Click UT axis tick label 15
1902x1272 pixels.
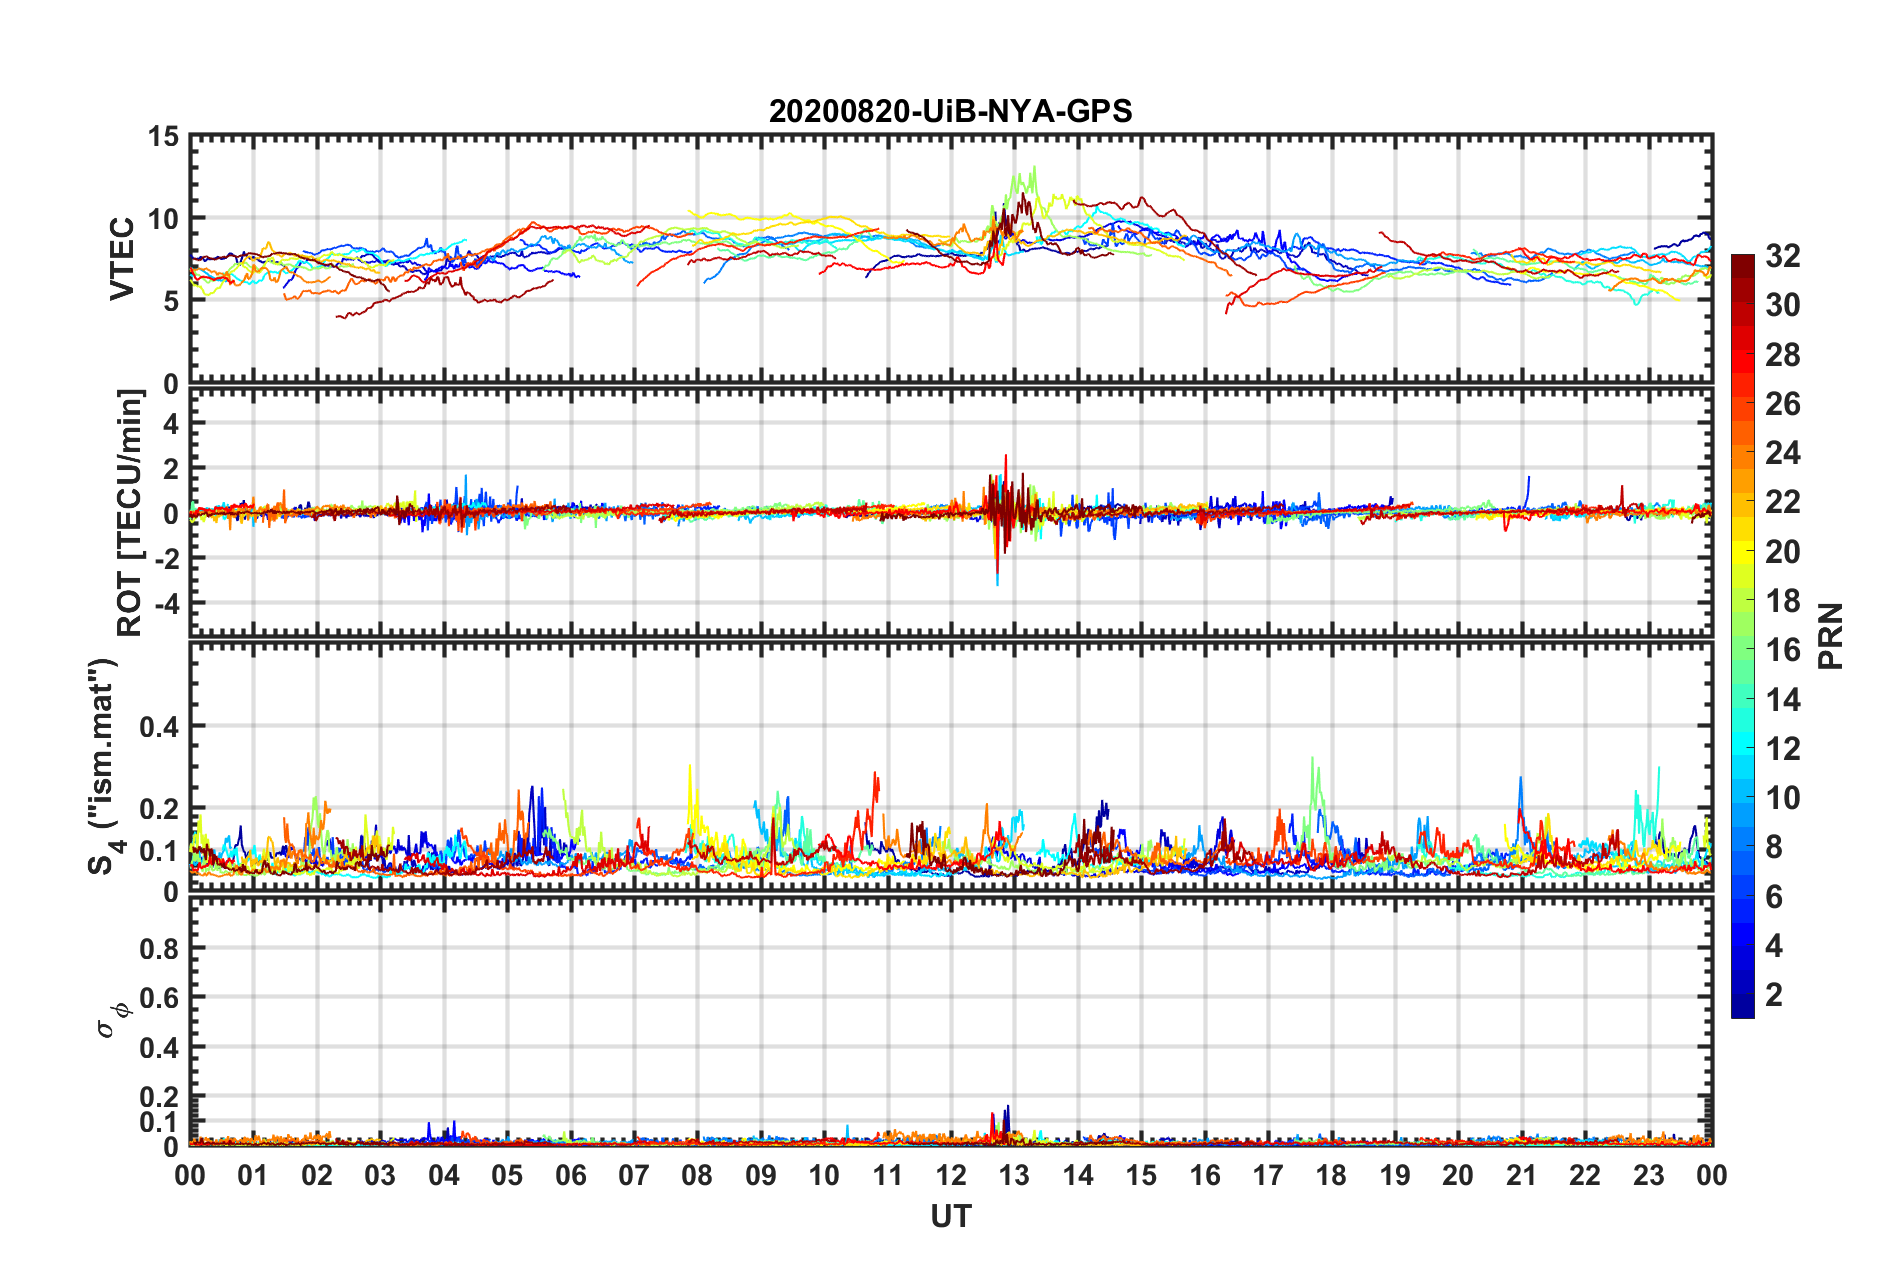1141,1175
